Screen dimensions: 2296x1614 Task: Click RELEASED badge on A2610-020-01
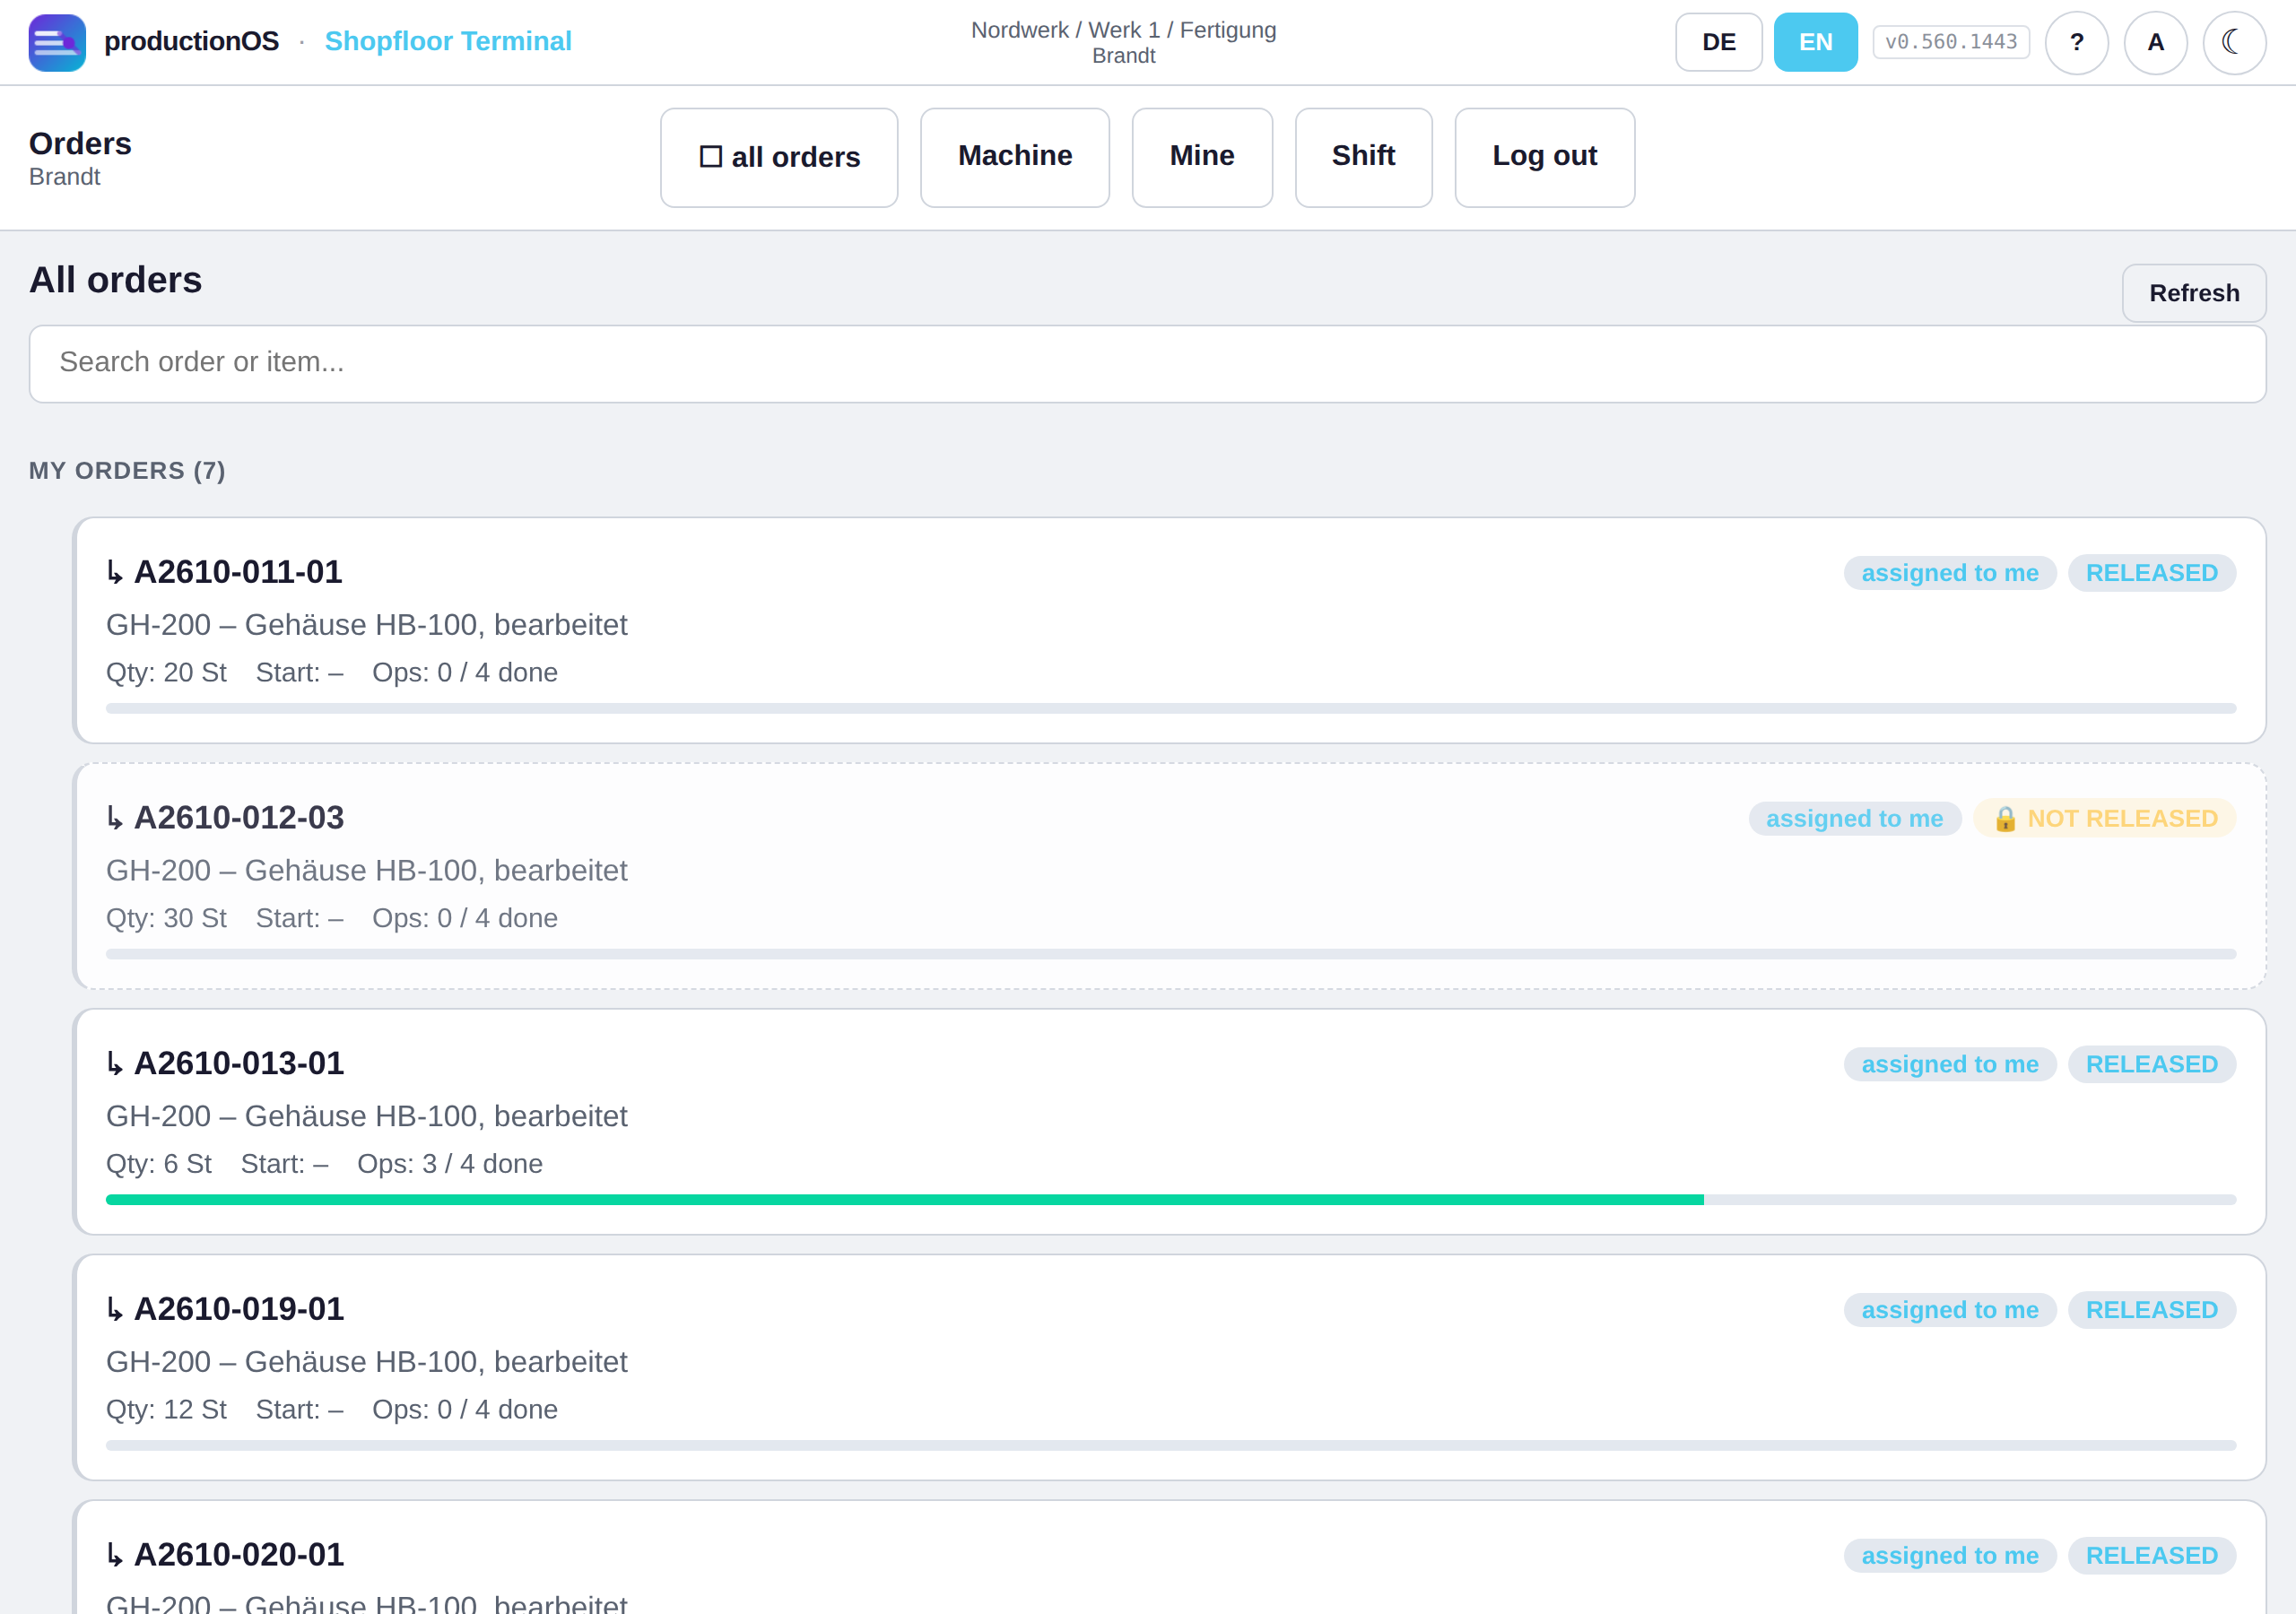[2151, 1556]
